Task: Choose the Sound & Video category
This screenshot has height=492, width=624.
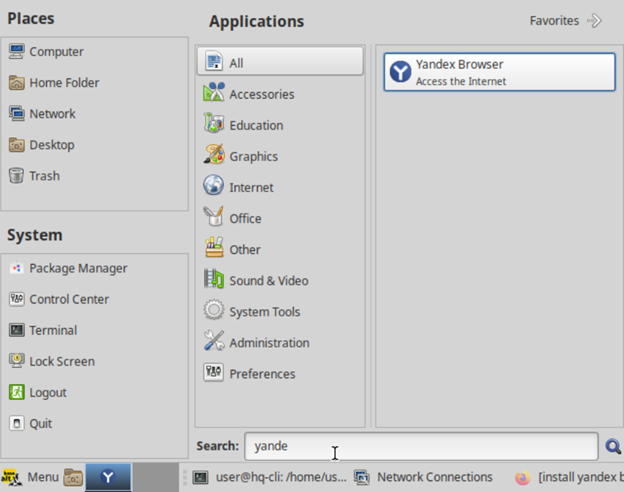Action: click(268, 280)
